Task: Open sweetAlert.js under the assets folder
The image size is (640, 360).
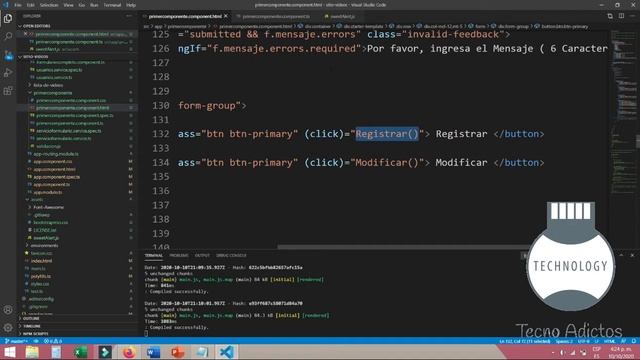Action: coord(46,238)
